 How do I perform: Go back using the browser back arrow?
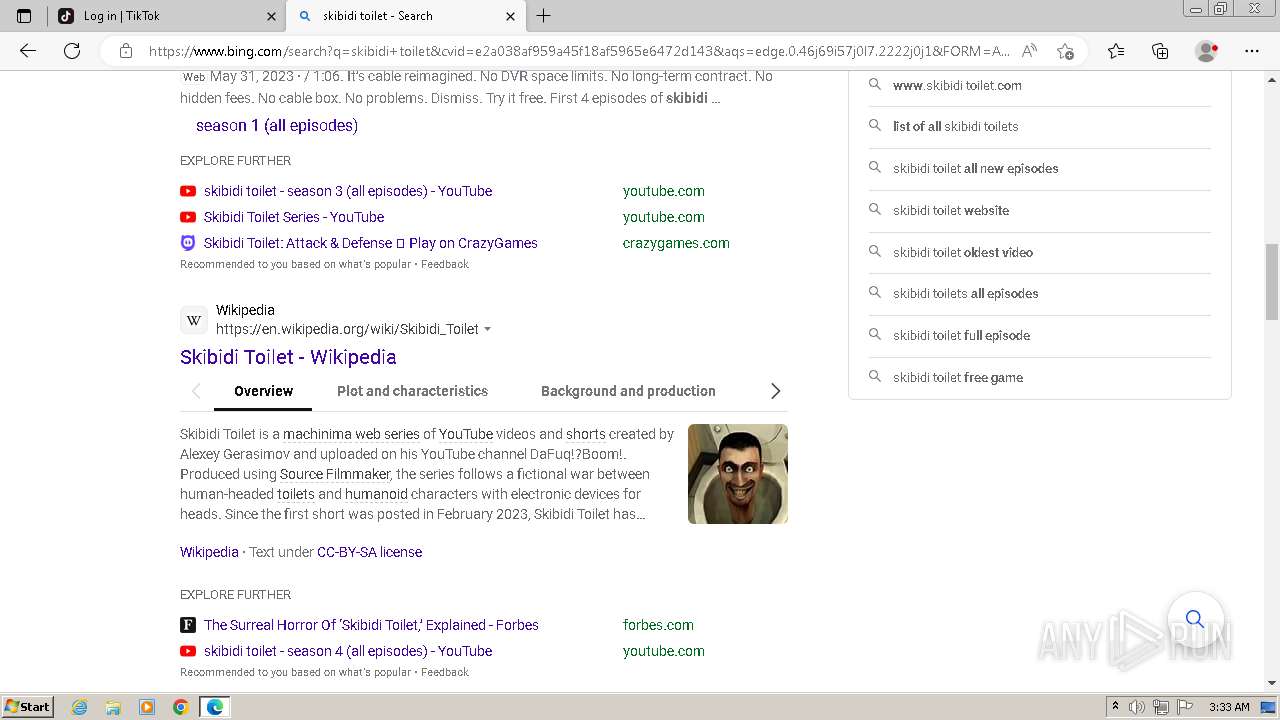[28, 51]
